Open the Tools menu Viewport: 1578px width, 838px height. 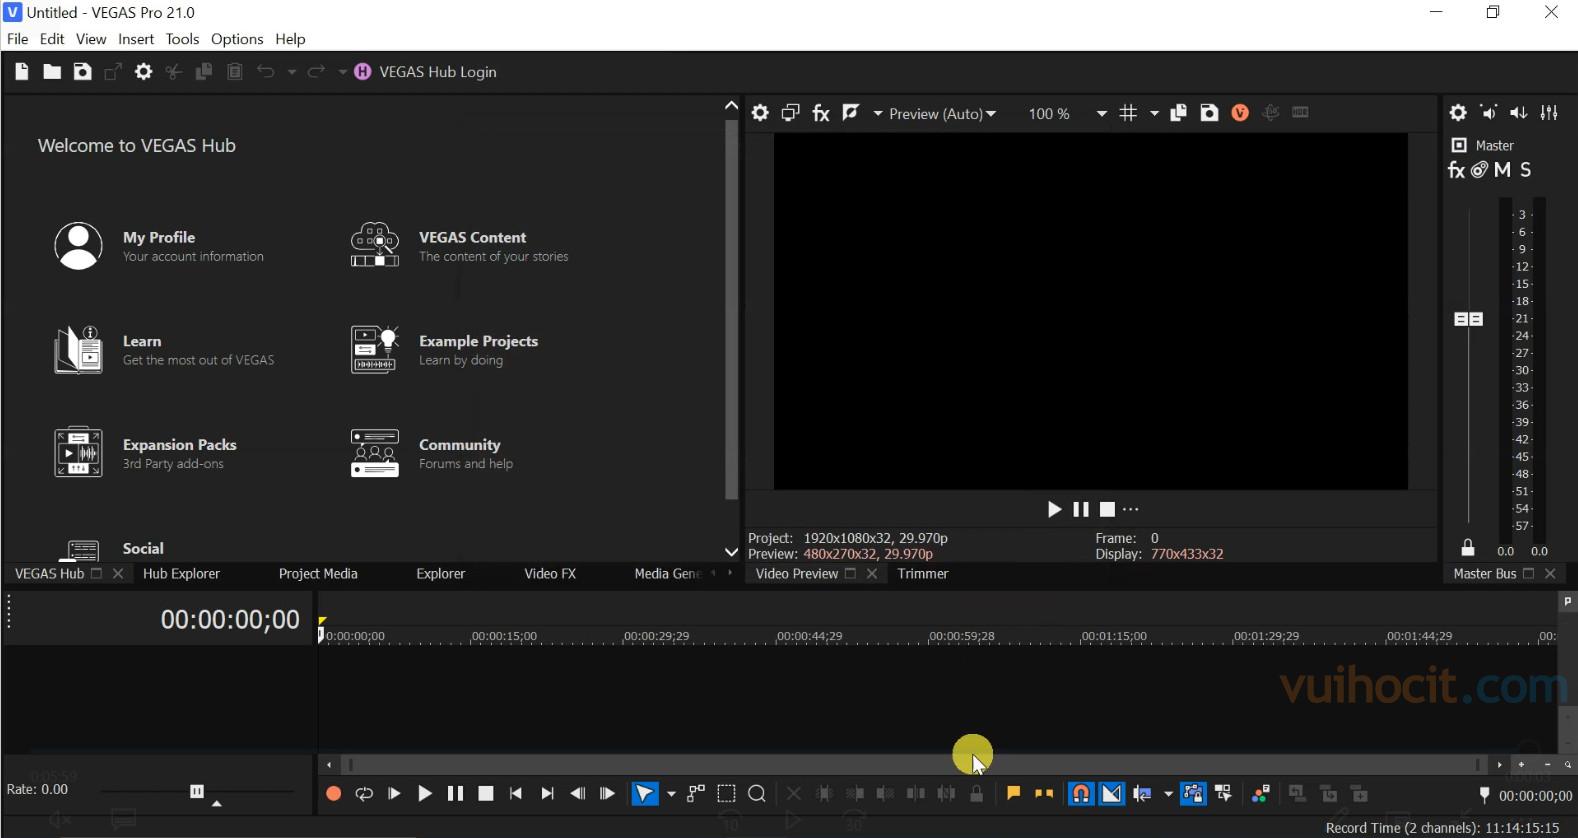182,39
